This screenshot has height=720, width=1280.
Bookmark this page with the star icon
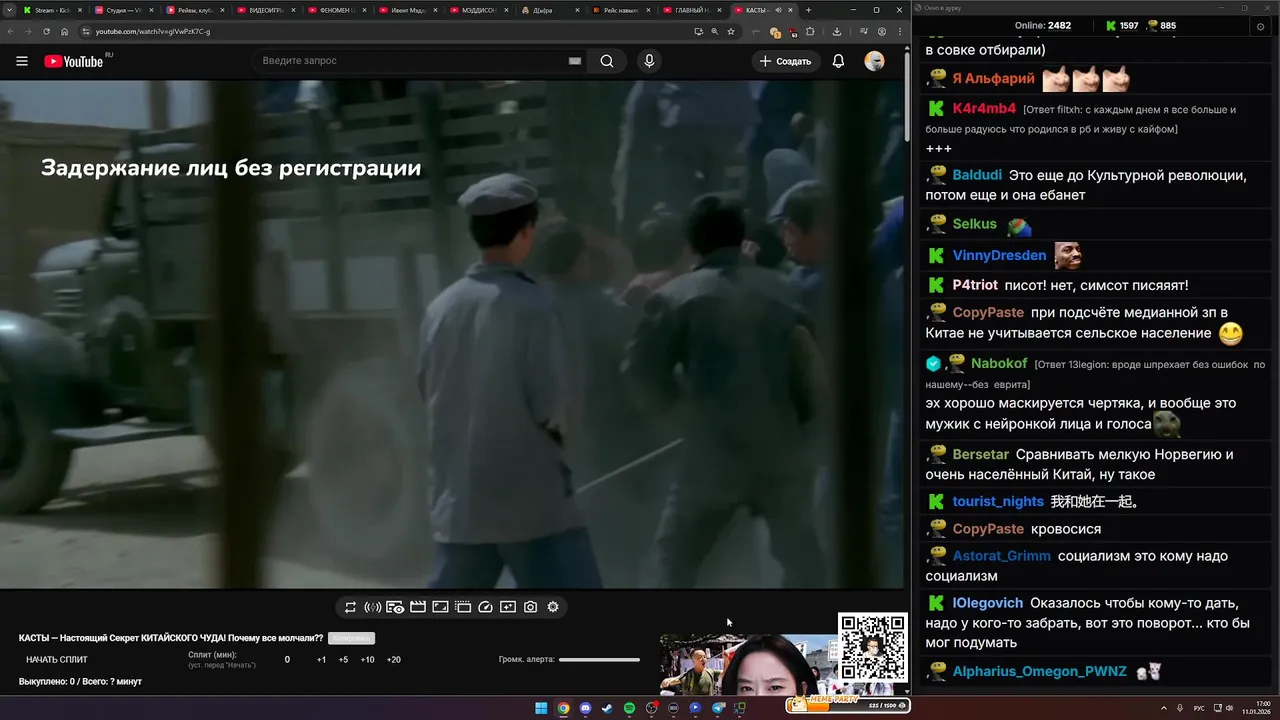click(x=731, y=31)
